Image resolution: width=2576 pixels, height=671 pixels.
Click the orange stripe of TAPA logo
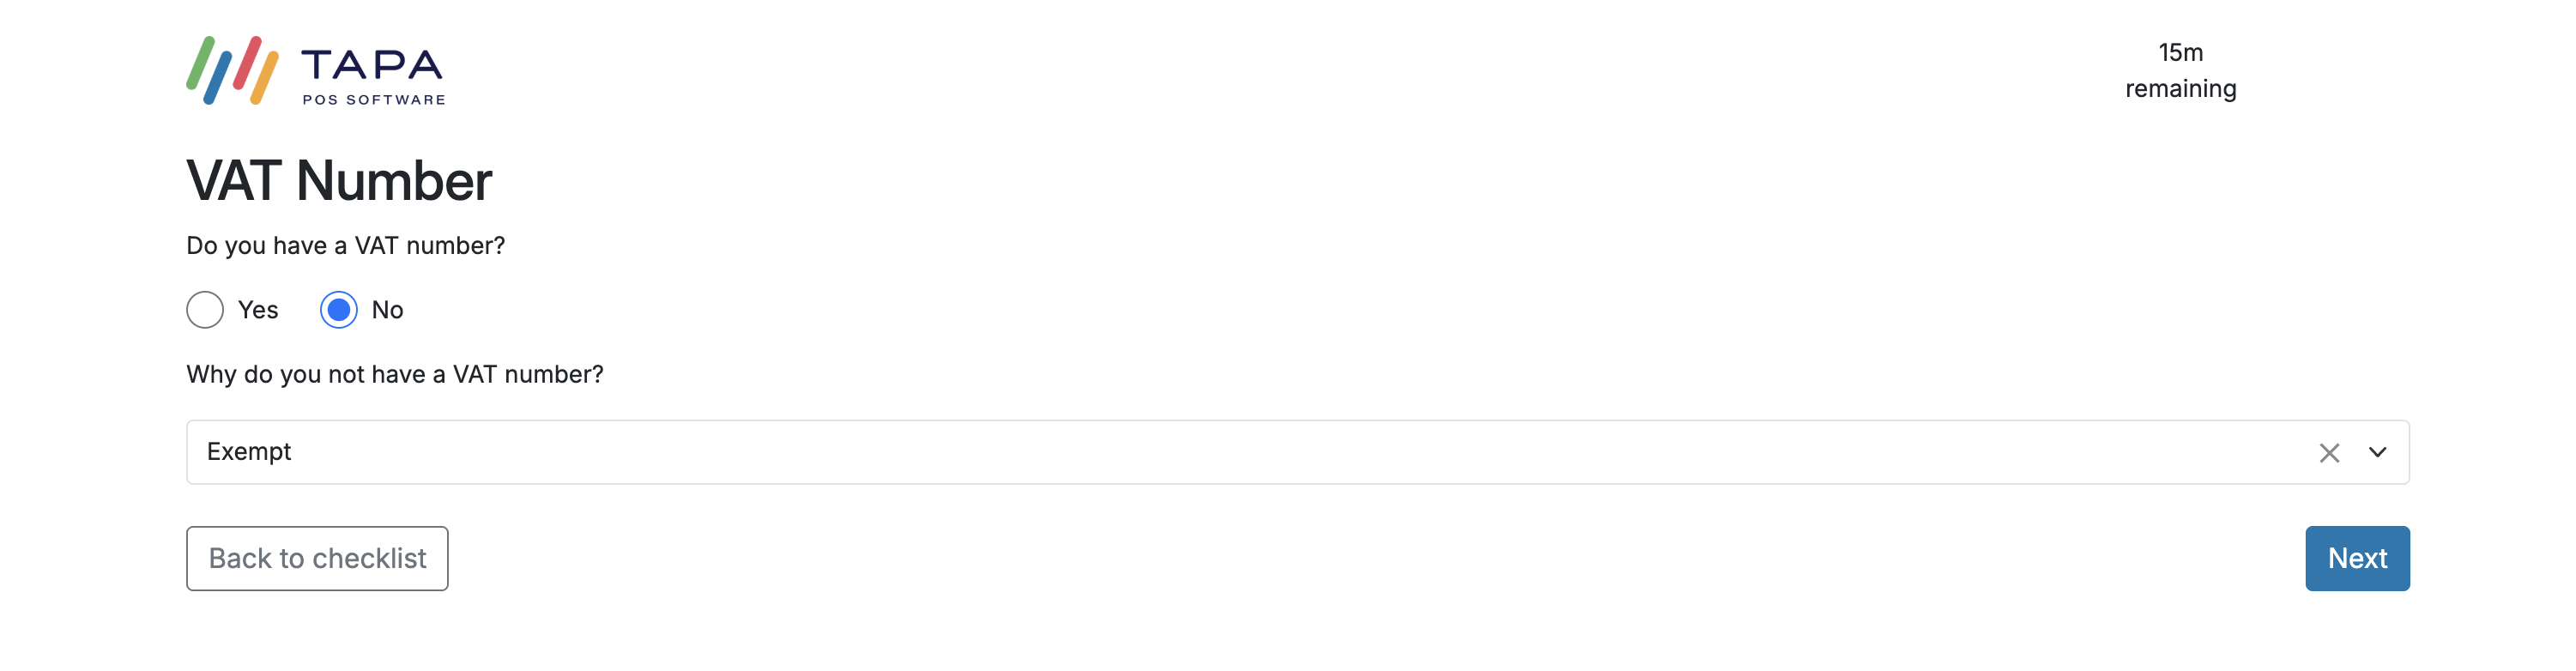click(264, 78)
